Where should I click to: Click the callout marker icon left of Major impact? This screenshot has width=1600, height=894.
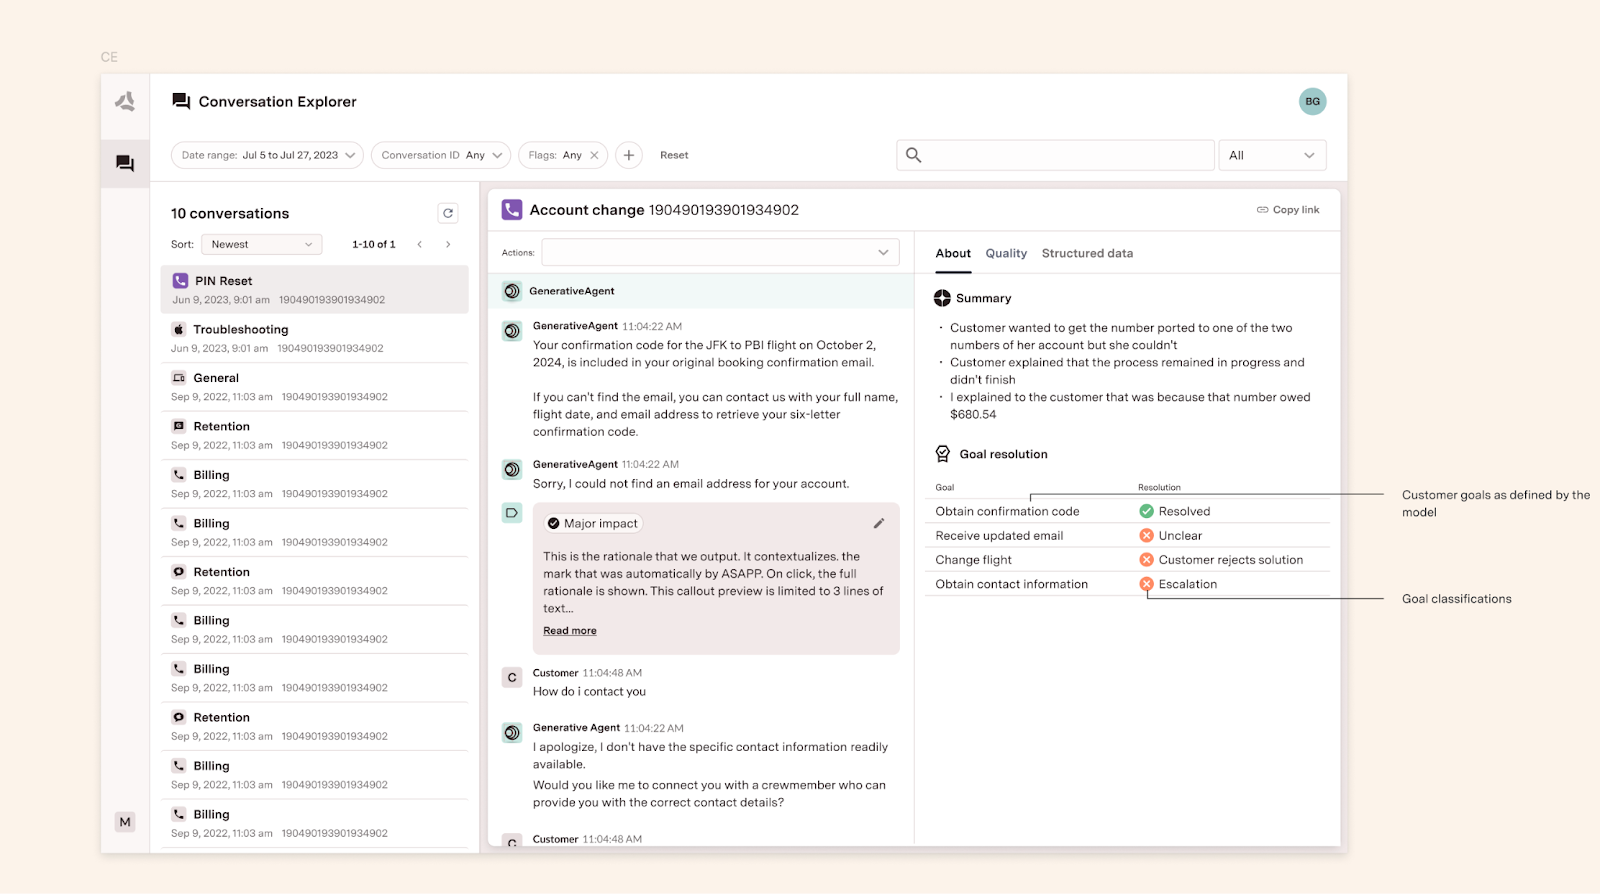coord(512,513)
